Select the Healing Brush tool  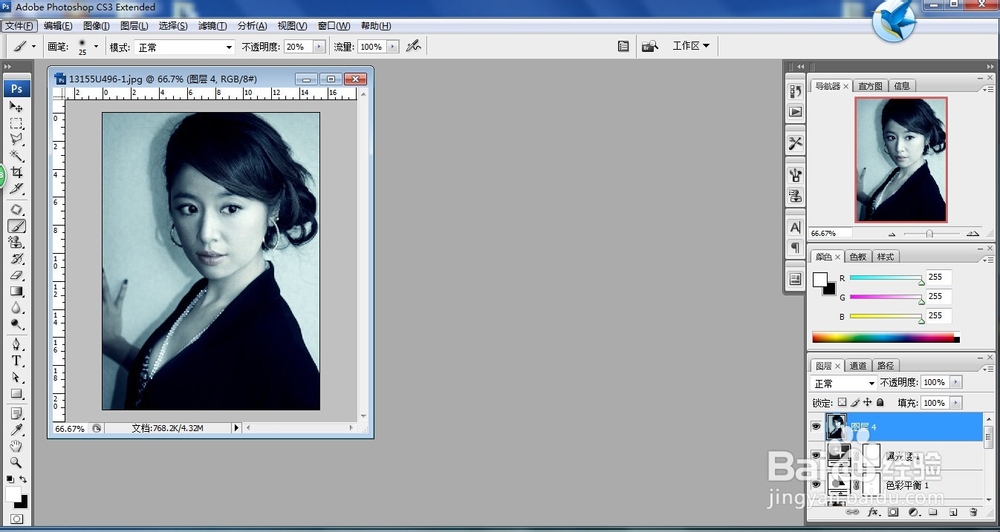(16, 210)
